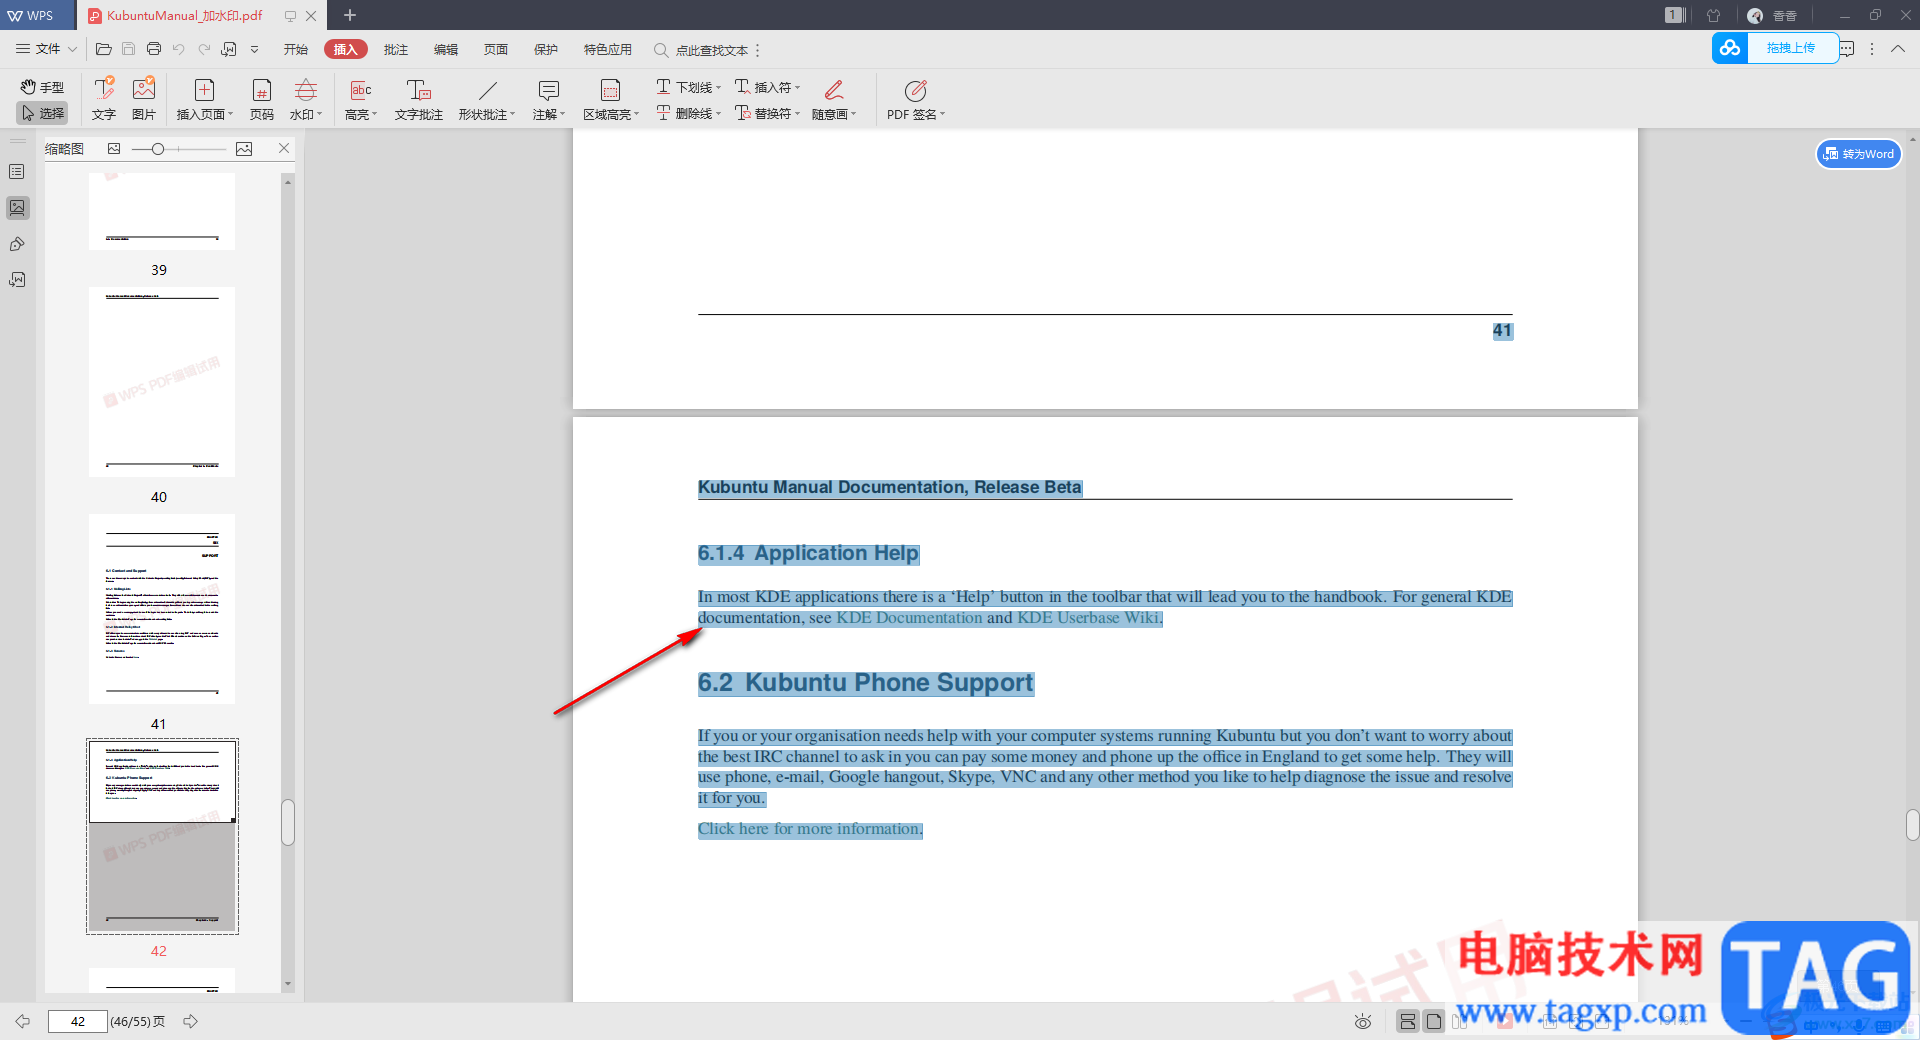Open the File (文件) menu dropdown
The width and height of the screenshot is (1920, 1040).
46,49
